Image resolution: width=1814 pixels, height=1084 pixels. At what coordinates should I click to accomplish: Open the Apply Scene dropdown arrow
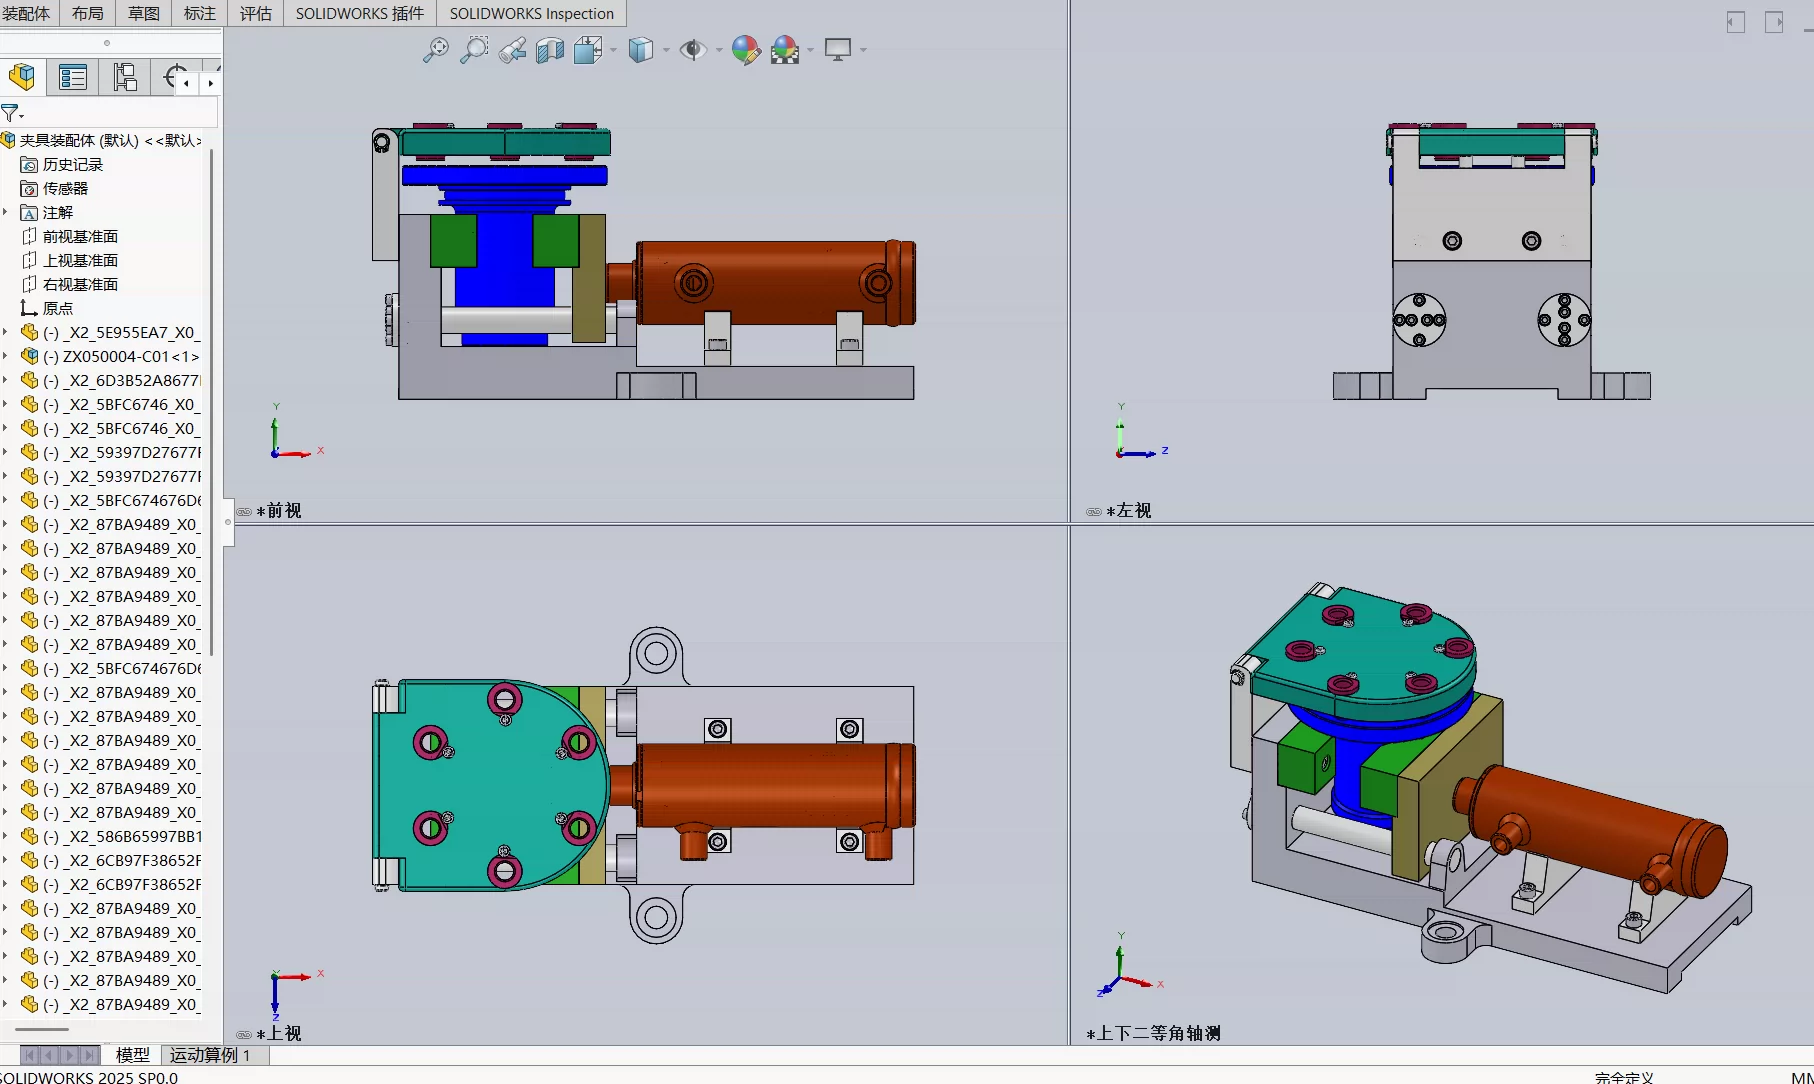click(x=810, y=50)
